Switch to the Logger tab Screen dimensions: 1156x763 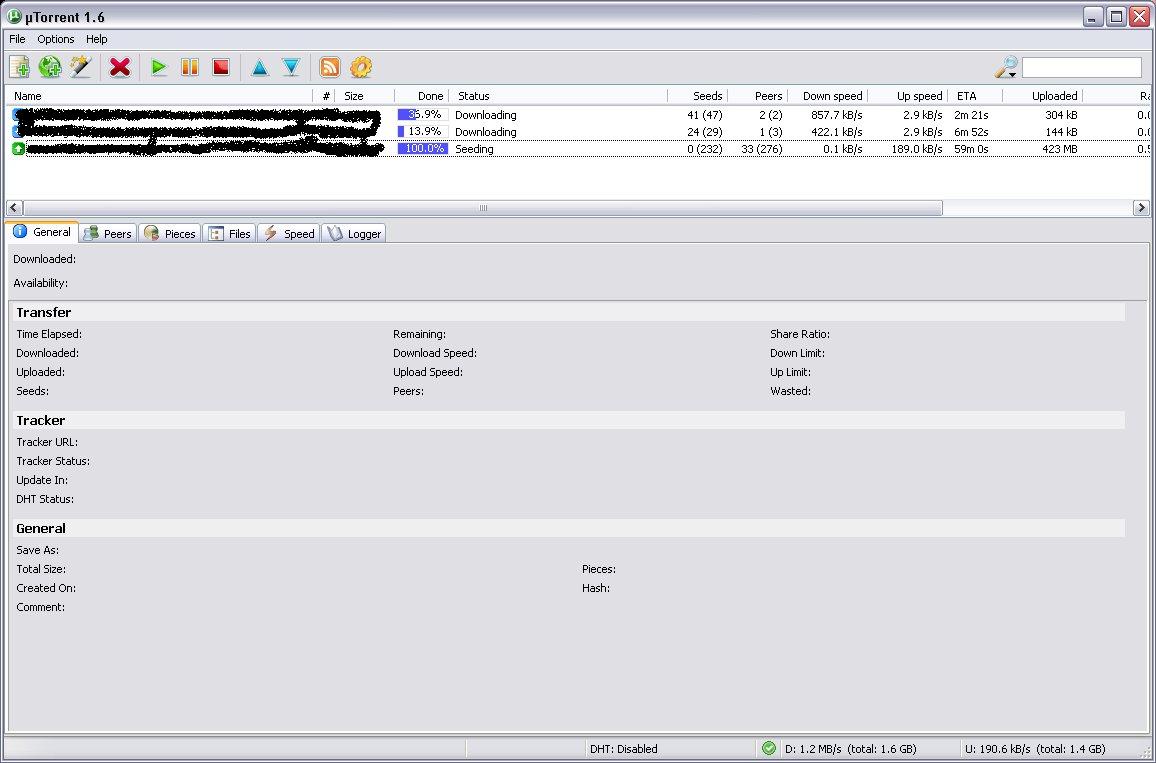(x=354, y=234)
